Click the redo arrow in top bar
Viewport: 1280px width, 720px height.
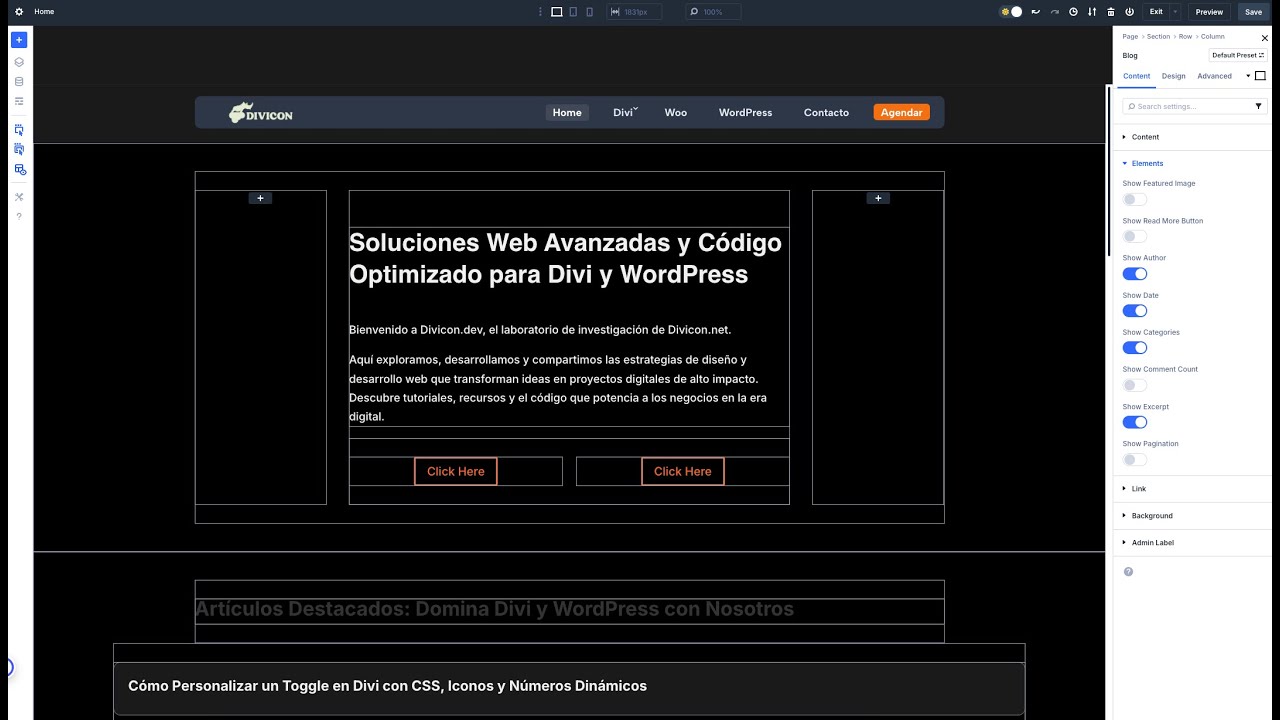(x=1054, y=12)
